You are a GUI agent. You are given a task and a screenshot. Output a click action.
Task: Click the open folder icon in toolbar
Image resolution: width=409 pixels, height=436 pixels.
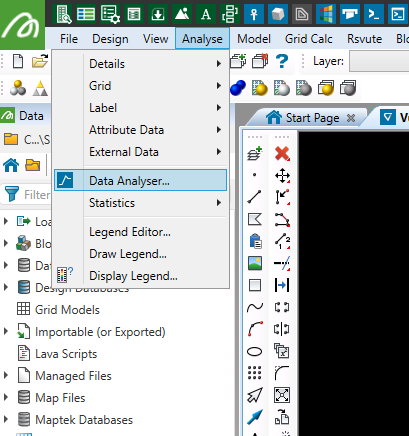[40, 61]
